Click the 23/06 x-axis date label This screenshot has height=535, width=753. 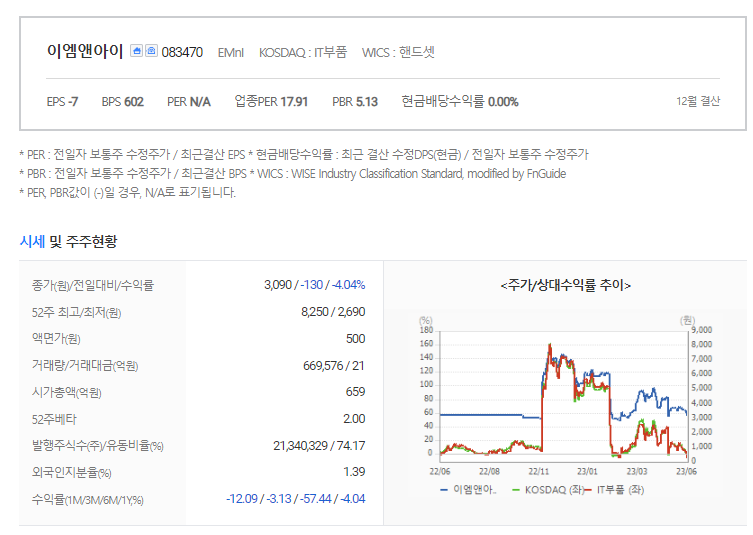[x=686, y=471]
